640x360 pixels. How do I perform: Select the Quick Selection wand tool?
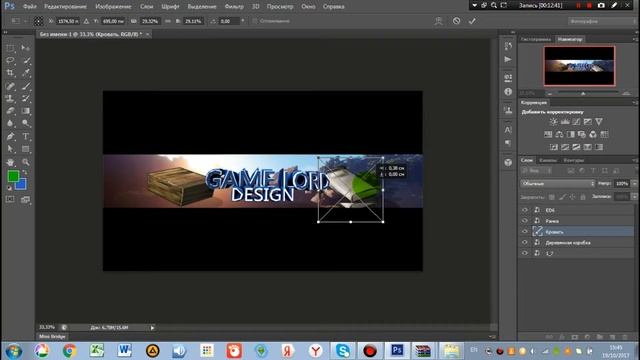[26, 60]
